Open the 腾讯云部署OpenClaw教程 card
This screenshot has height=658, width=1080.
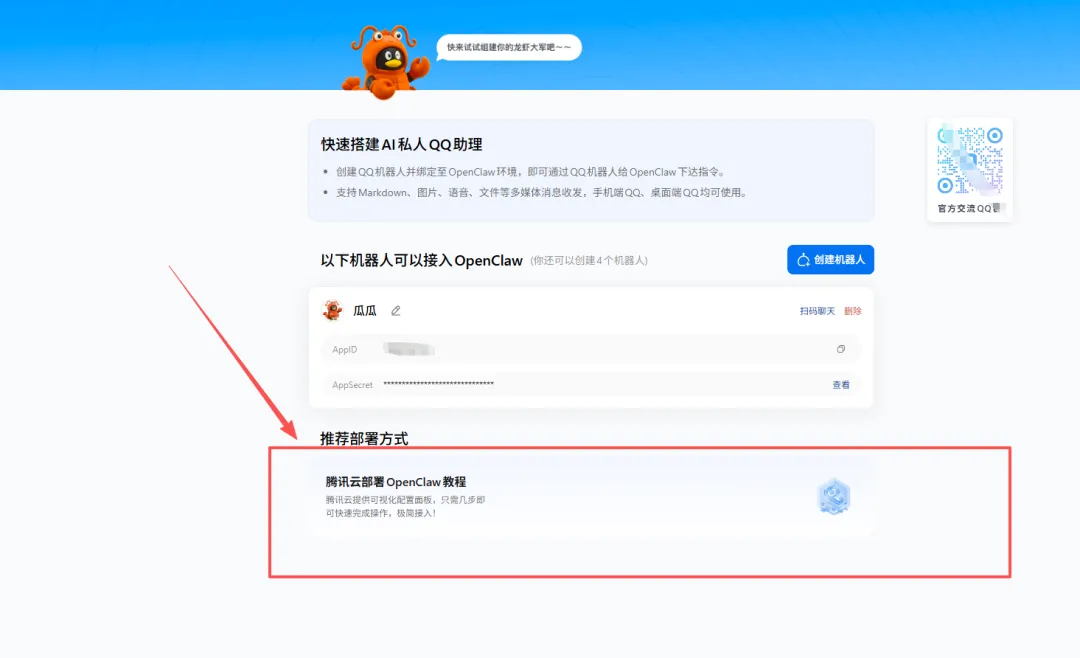click(x=591, y=497)
